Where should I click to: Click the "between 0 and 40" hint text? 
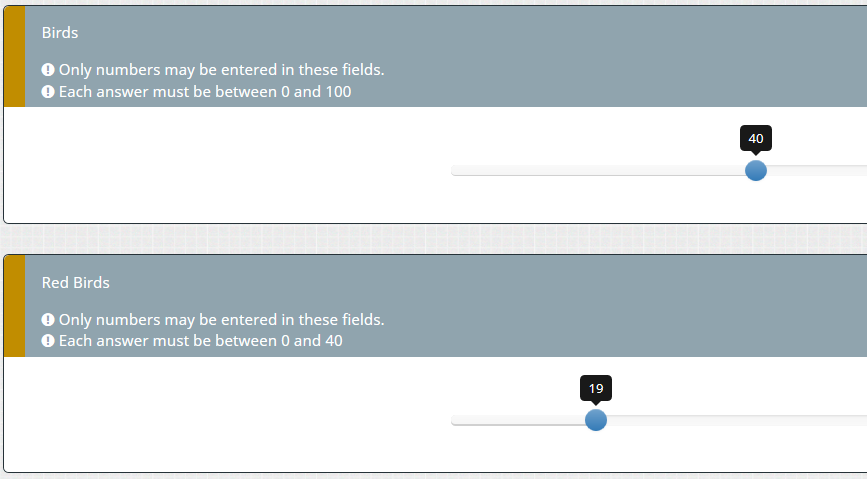(x=200, y=342)
